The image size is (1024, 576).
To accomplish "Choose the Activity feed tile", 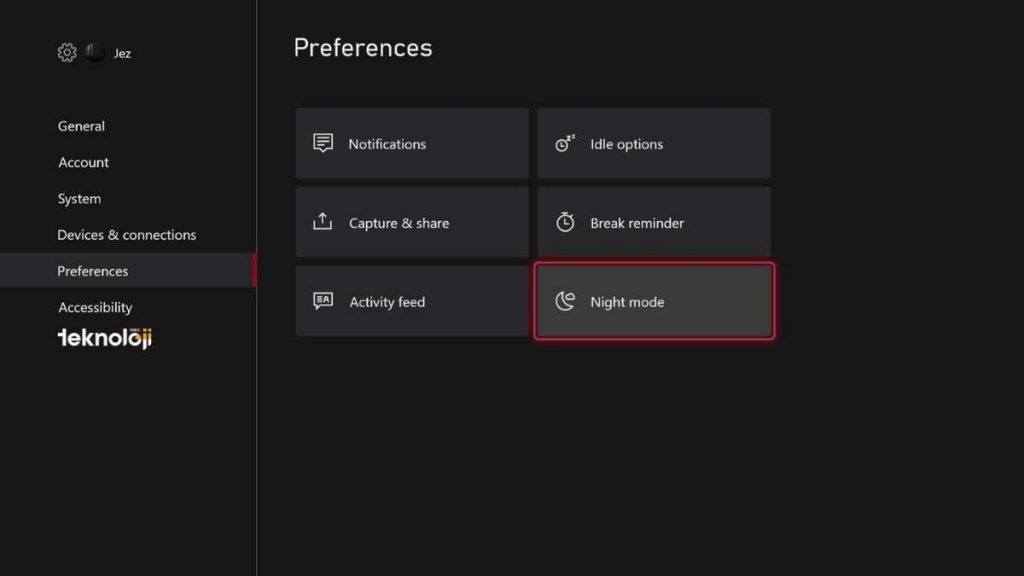I will pos(412,301).
